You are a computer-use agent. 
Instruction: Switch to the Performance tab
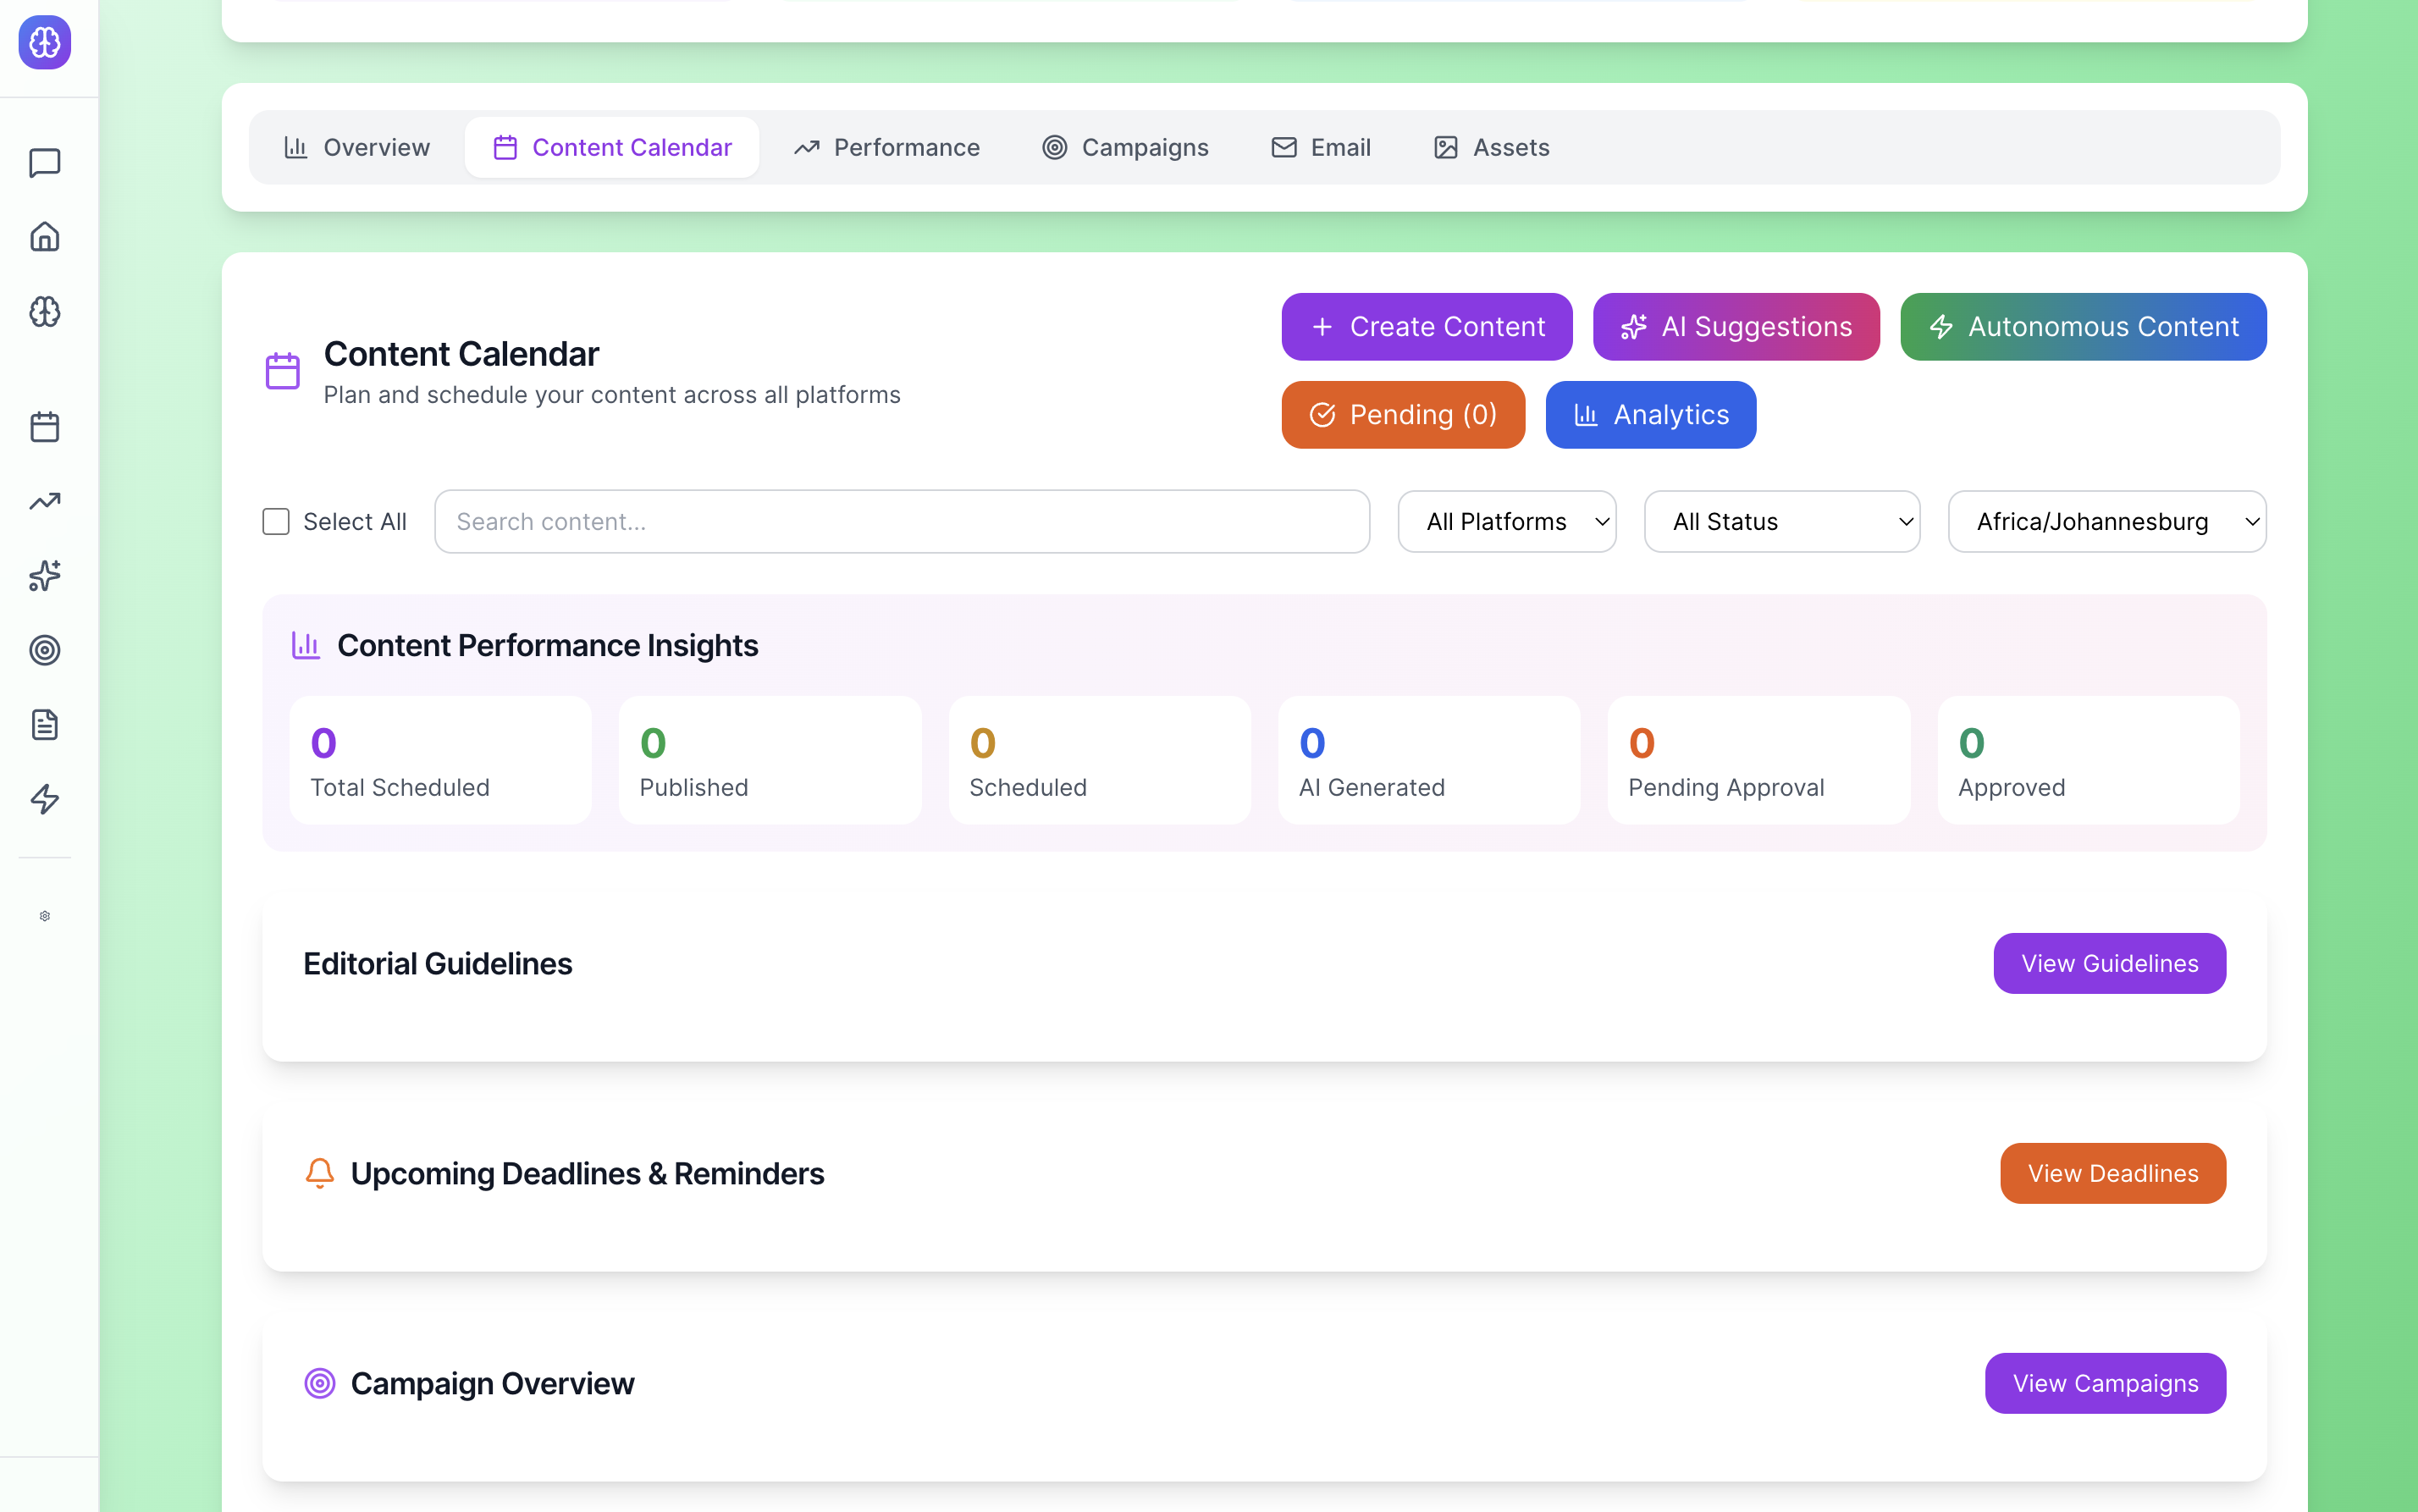(x=886, y=148)
